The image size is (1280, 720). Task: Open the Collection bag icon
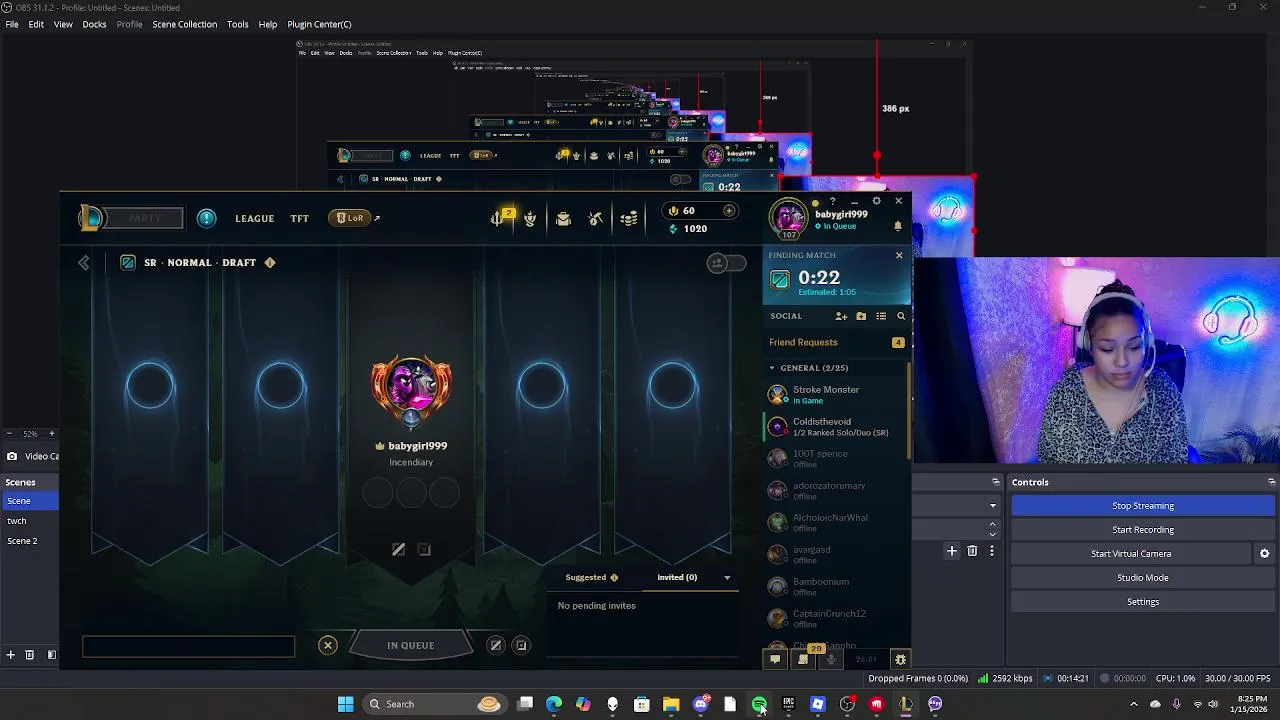563,218
